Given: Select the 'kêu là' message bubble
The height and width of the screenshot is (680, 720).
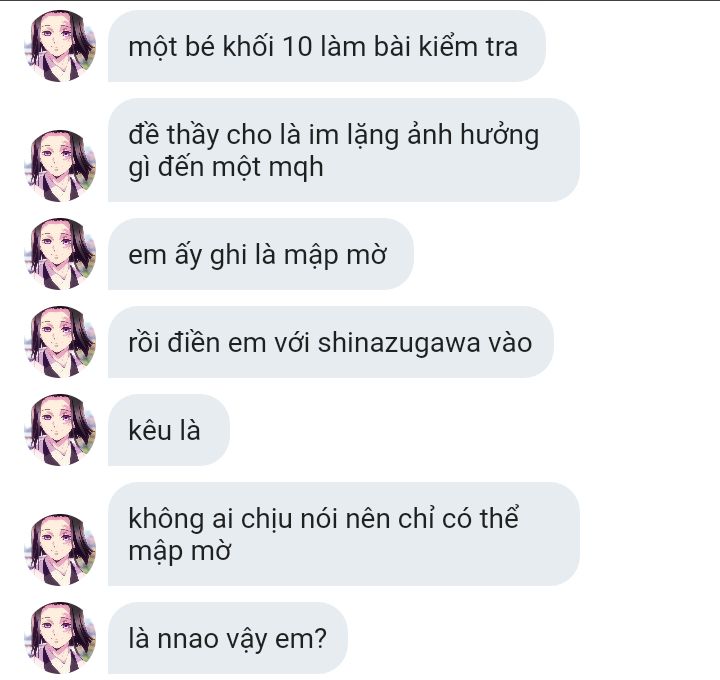Looking at the screenshot, I should pyautogui.click(x=169, y=430).
